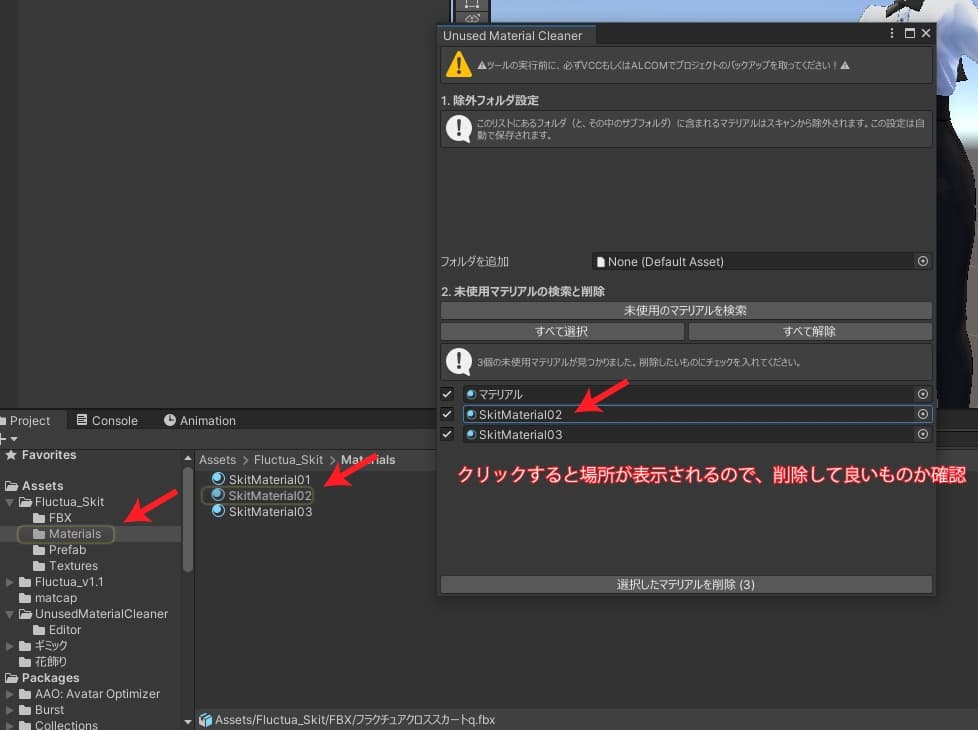The image size is (978, 730).
Task: Click 選択したマテリアルを削除 (3) button
Action: 685,584
